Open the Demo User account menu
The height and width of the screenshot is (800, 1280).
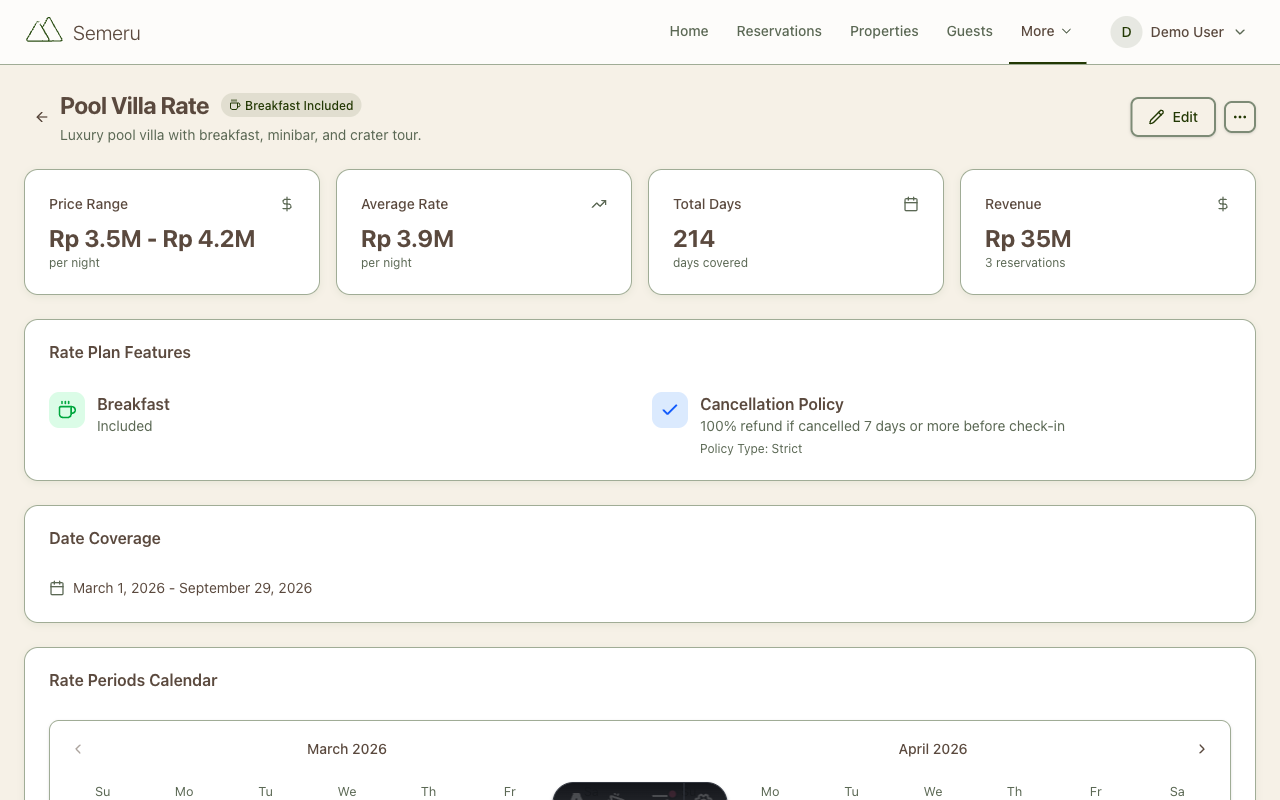(x=1180, y=32)
